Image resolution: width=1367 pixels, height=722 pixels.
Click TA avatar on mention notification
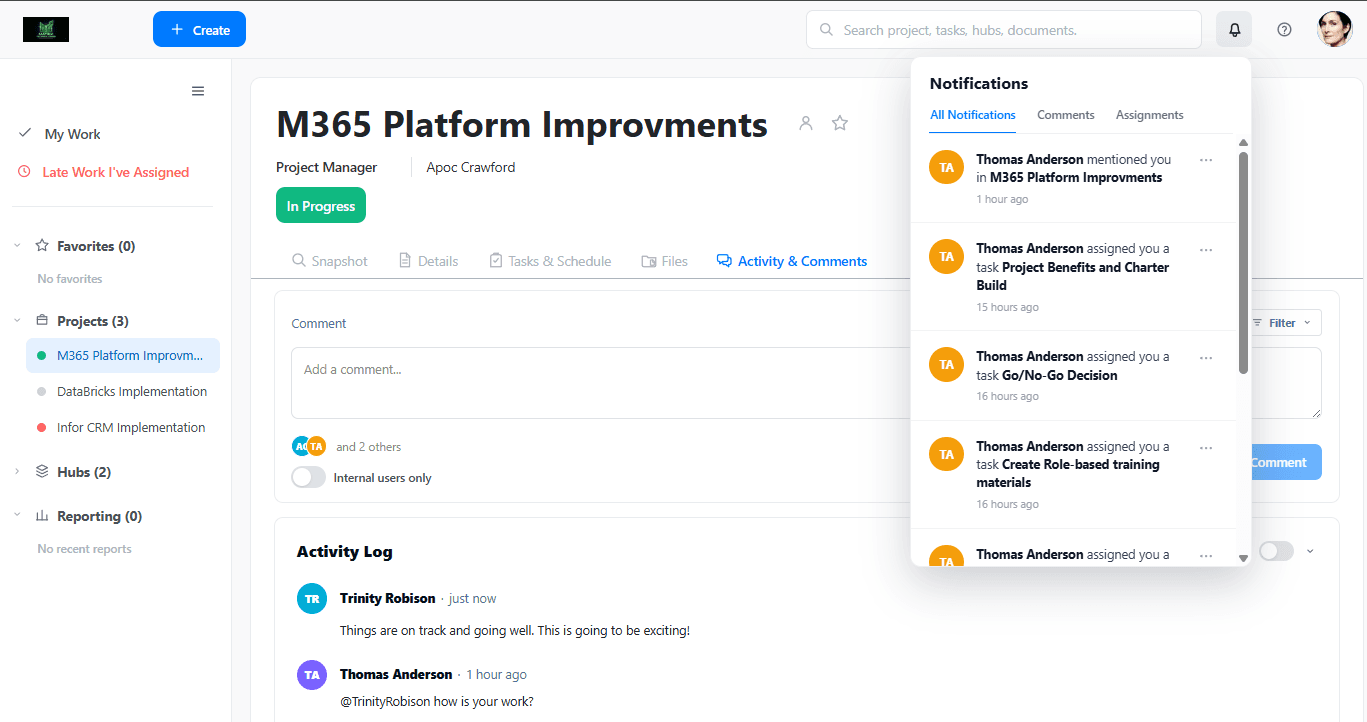click(x=946, y=167)
